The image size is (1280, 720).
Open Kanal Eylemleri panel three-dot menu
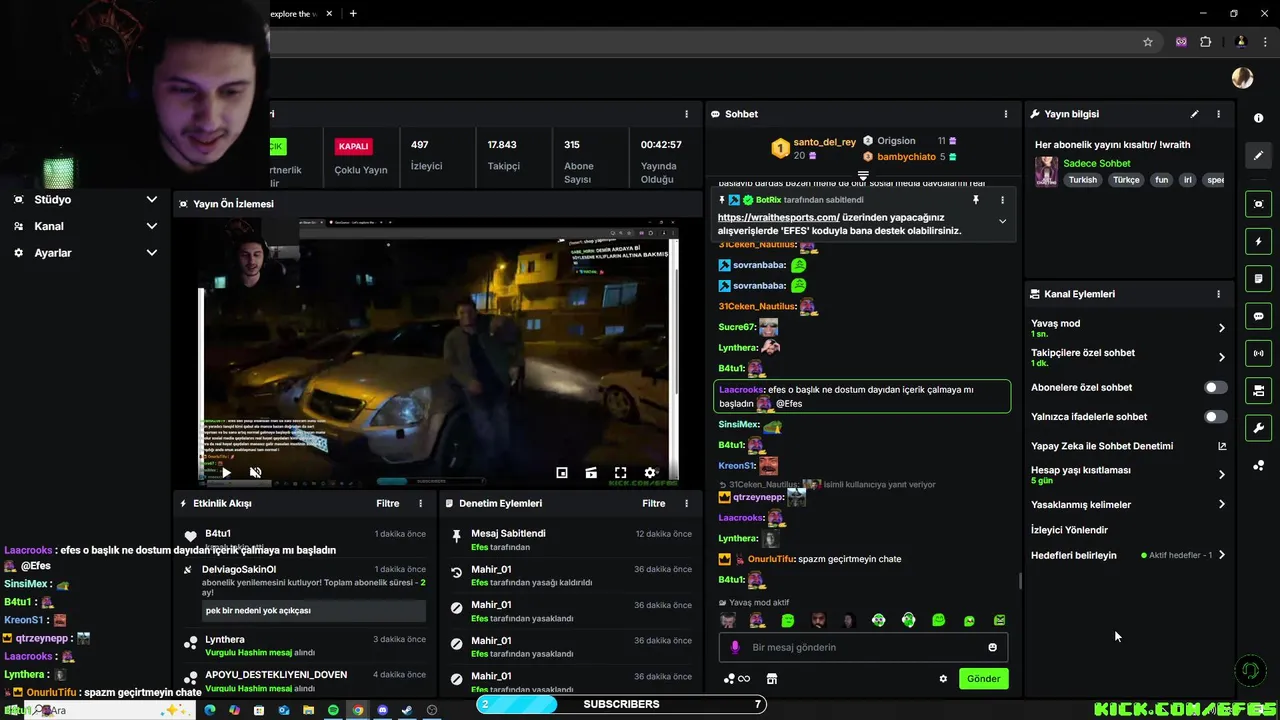click(x=1218, y=294)
